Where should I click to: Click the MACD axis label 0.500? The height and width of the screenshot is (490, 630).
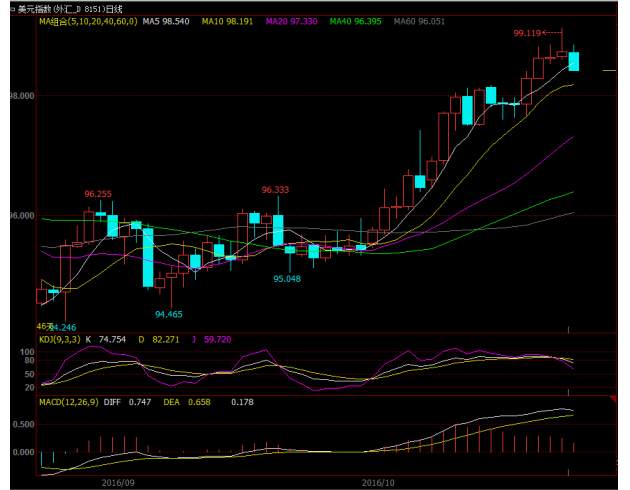click(x=24, y=425)
